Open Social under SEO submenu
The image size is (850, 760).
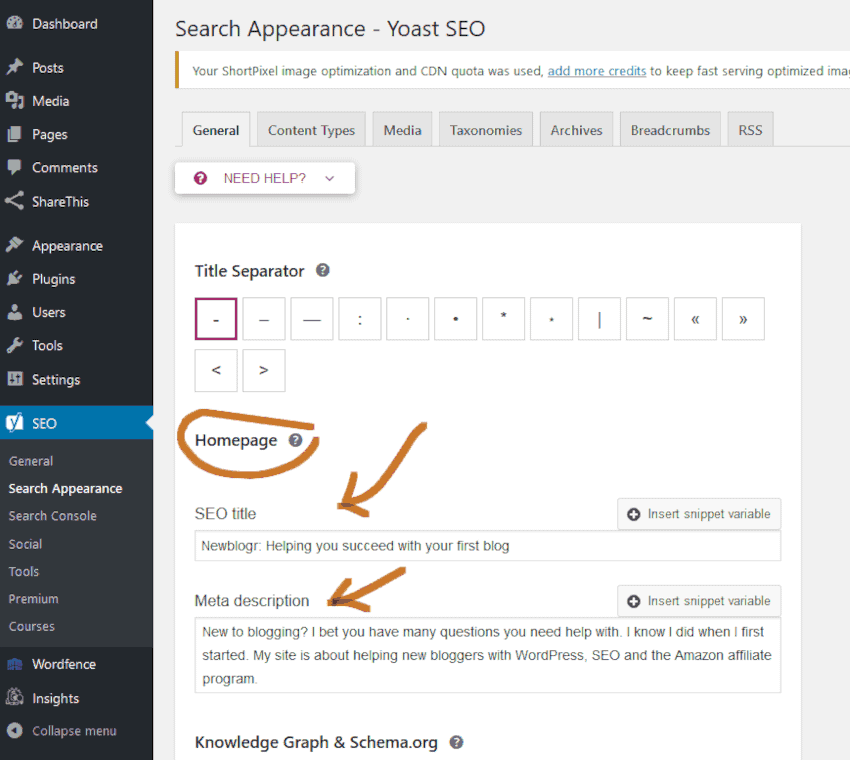[x=25, y=544]
